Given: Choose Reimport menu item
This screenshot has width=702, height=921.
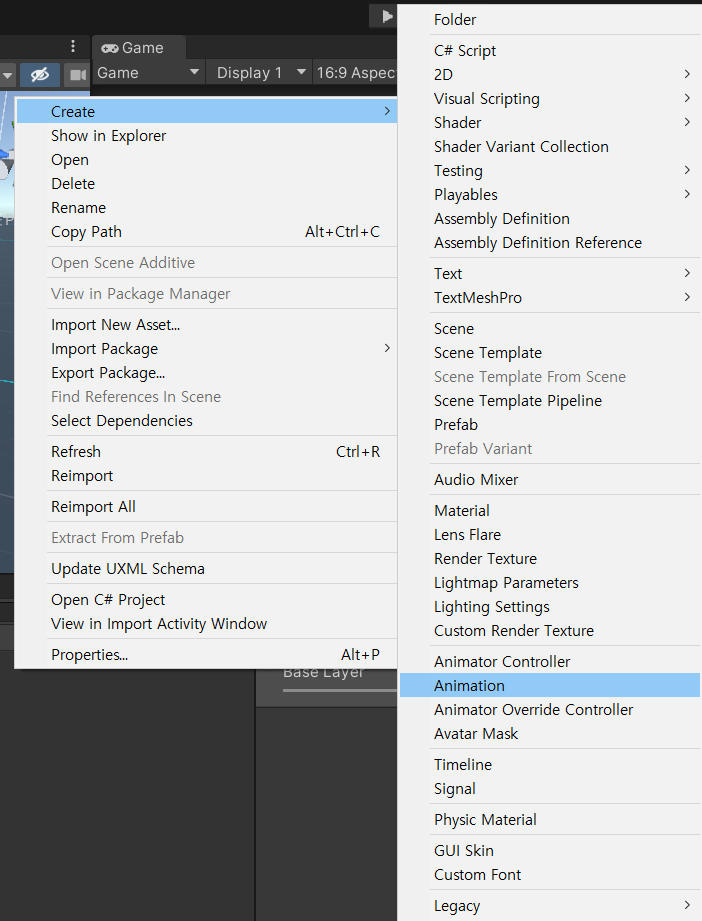Looking at the screenshot, I should pos(207,476).
